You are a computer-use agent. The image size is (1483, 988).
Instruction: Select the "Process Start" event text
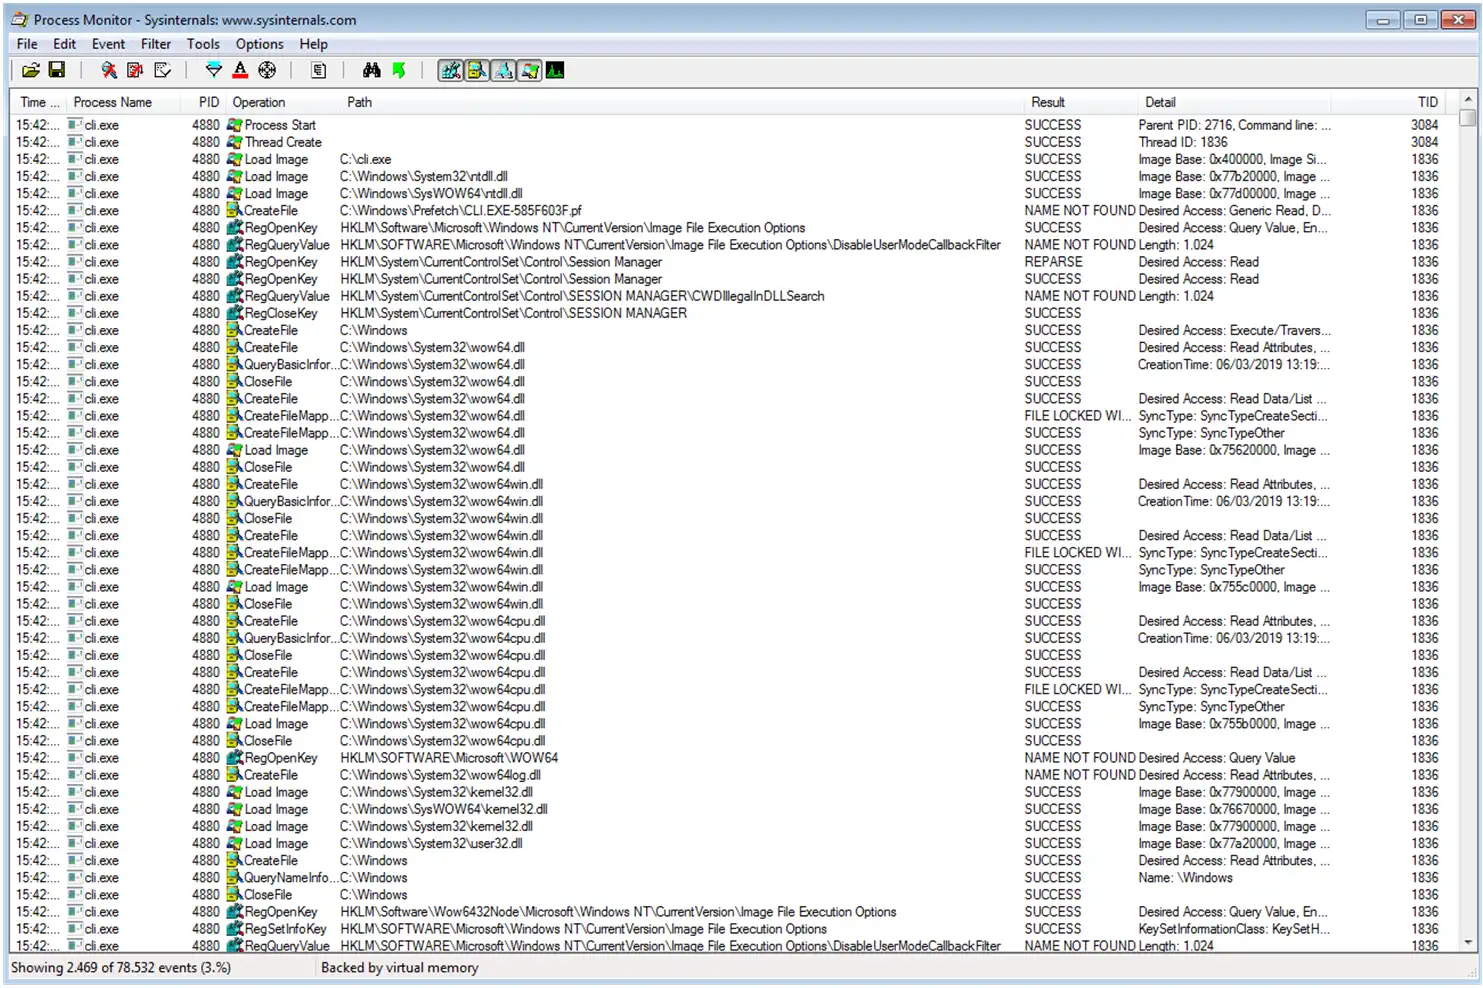(x=280, y=125)
